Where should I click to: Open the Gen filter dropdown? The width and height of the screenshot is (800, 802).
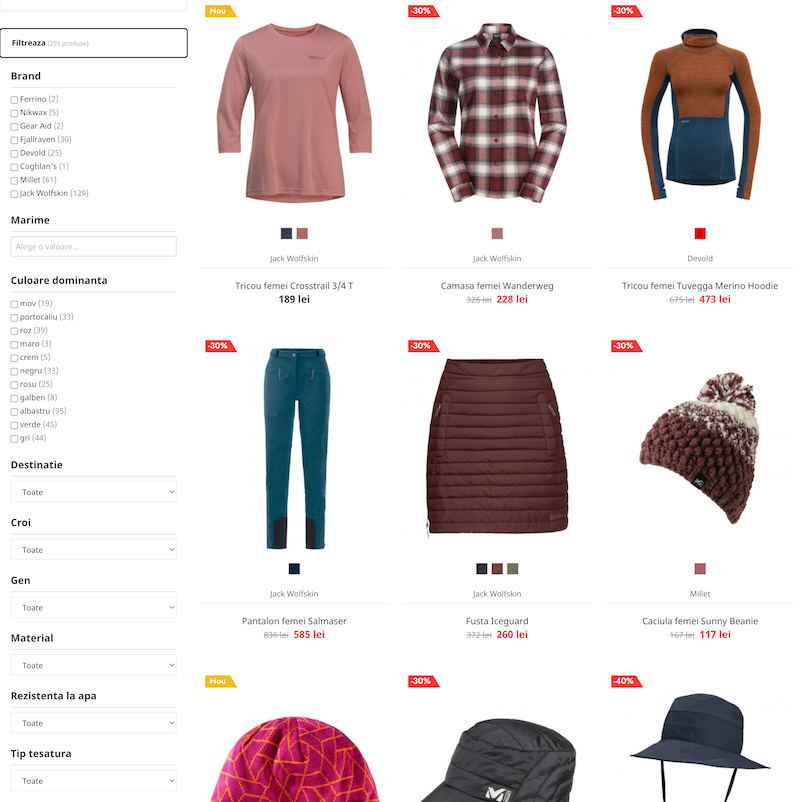tap(94, 608)
